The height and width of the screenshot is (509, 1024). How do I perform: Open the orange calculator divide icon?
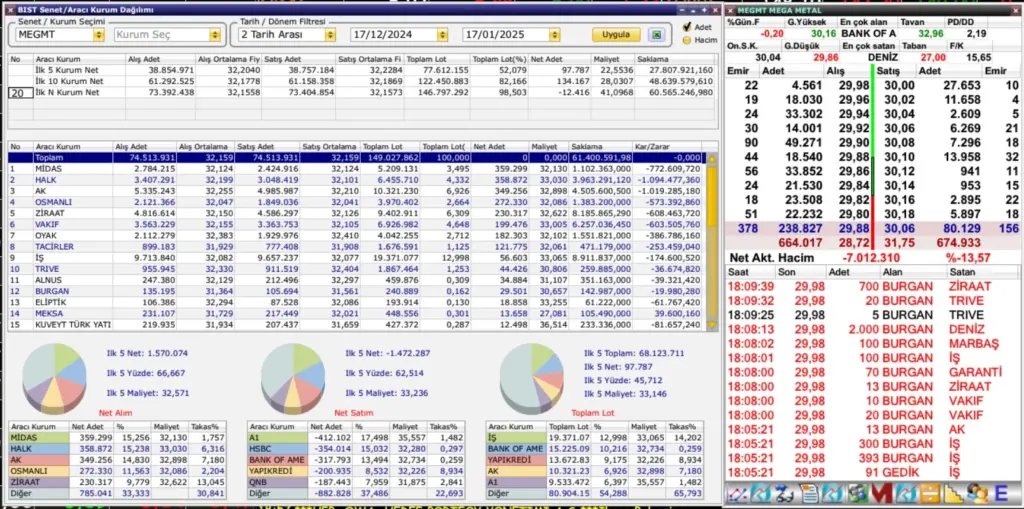[x=929, y=494]
